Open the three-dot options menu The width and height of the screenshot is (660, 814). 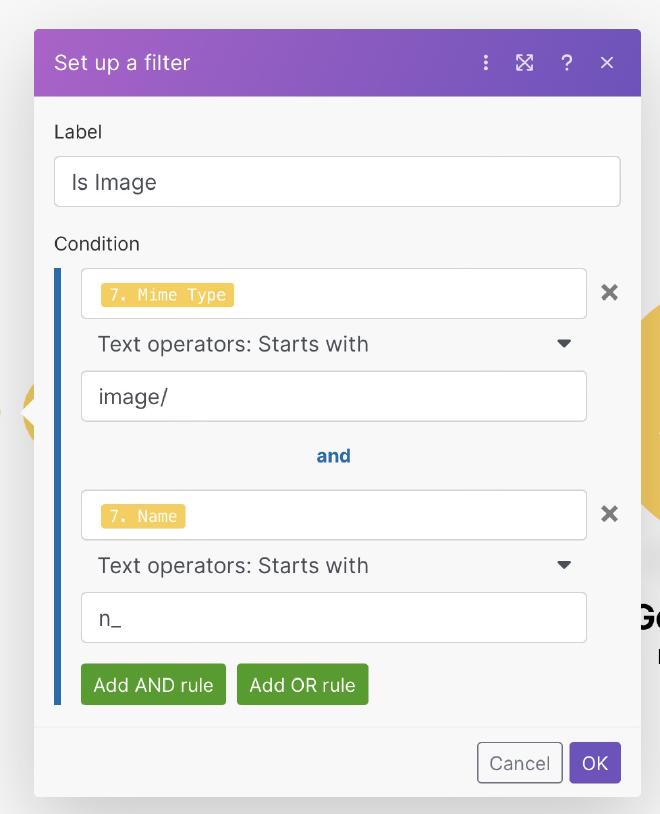click(x=486, y=62)
